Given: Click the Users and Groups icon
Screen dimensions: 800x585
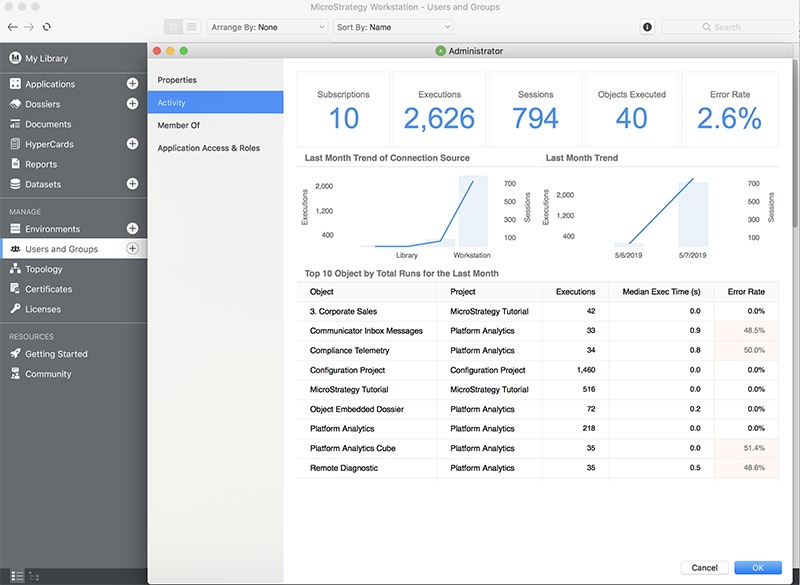Looking at the screenshot, I should pos(15,249).
